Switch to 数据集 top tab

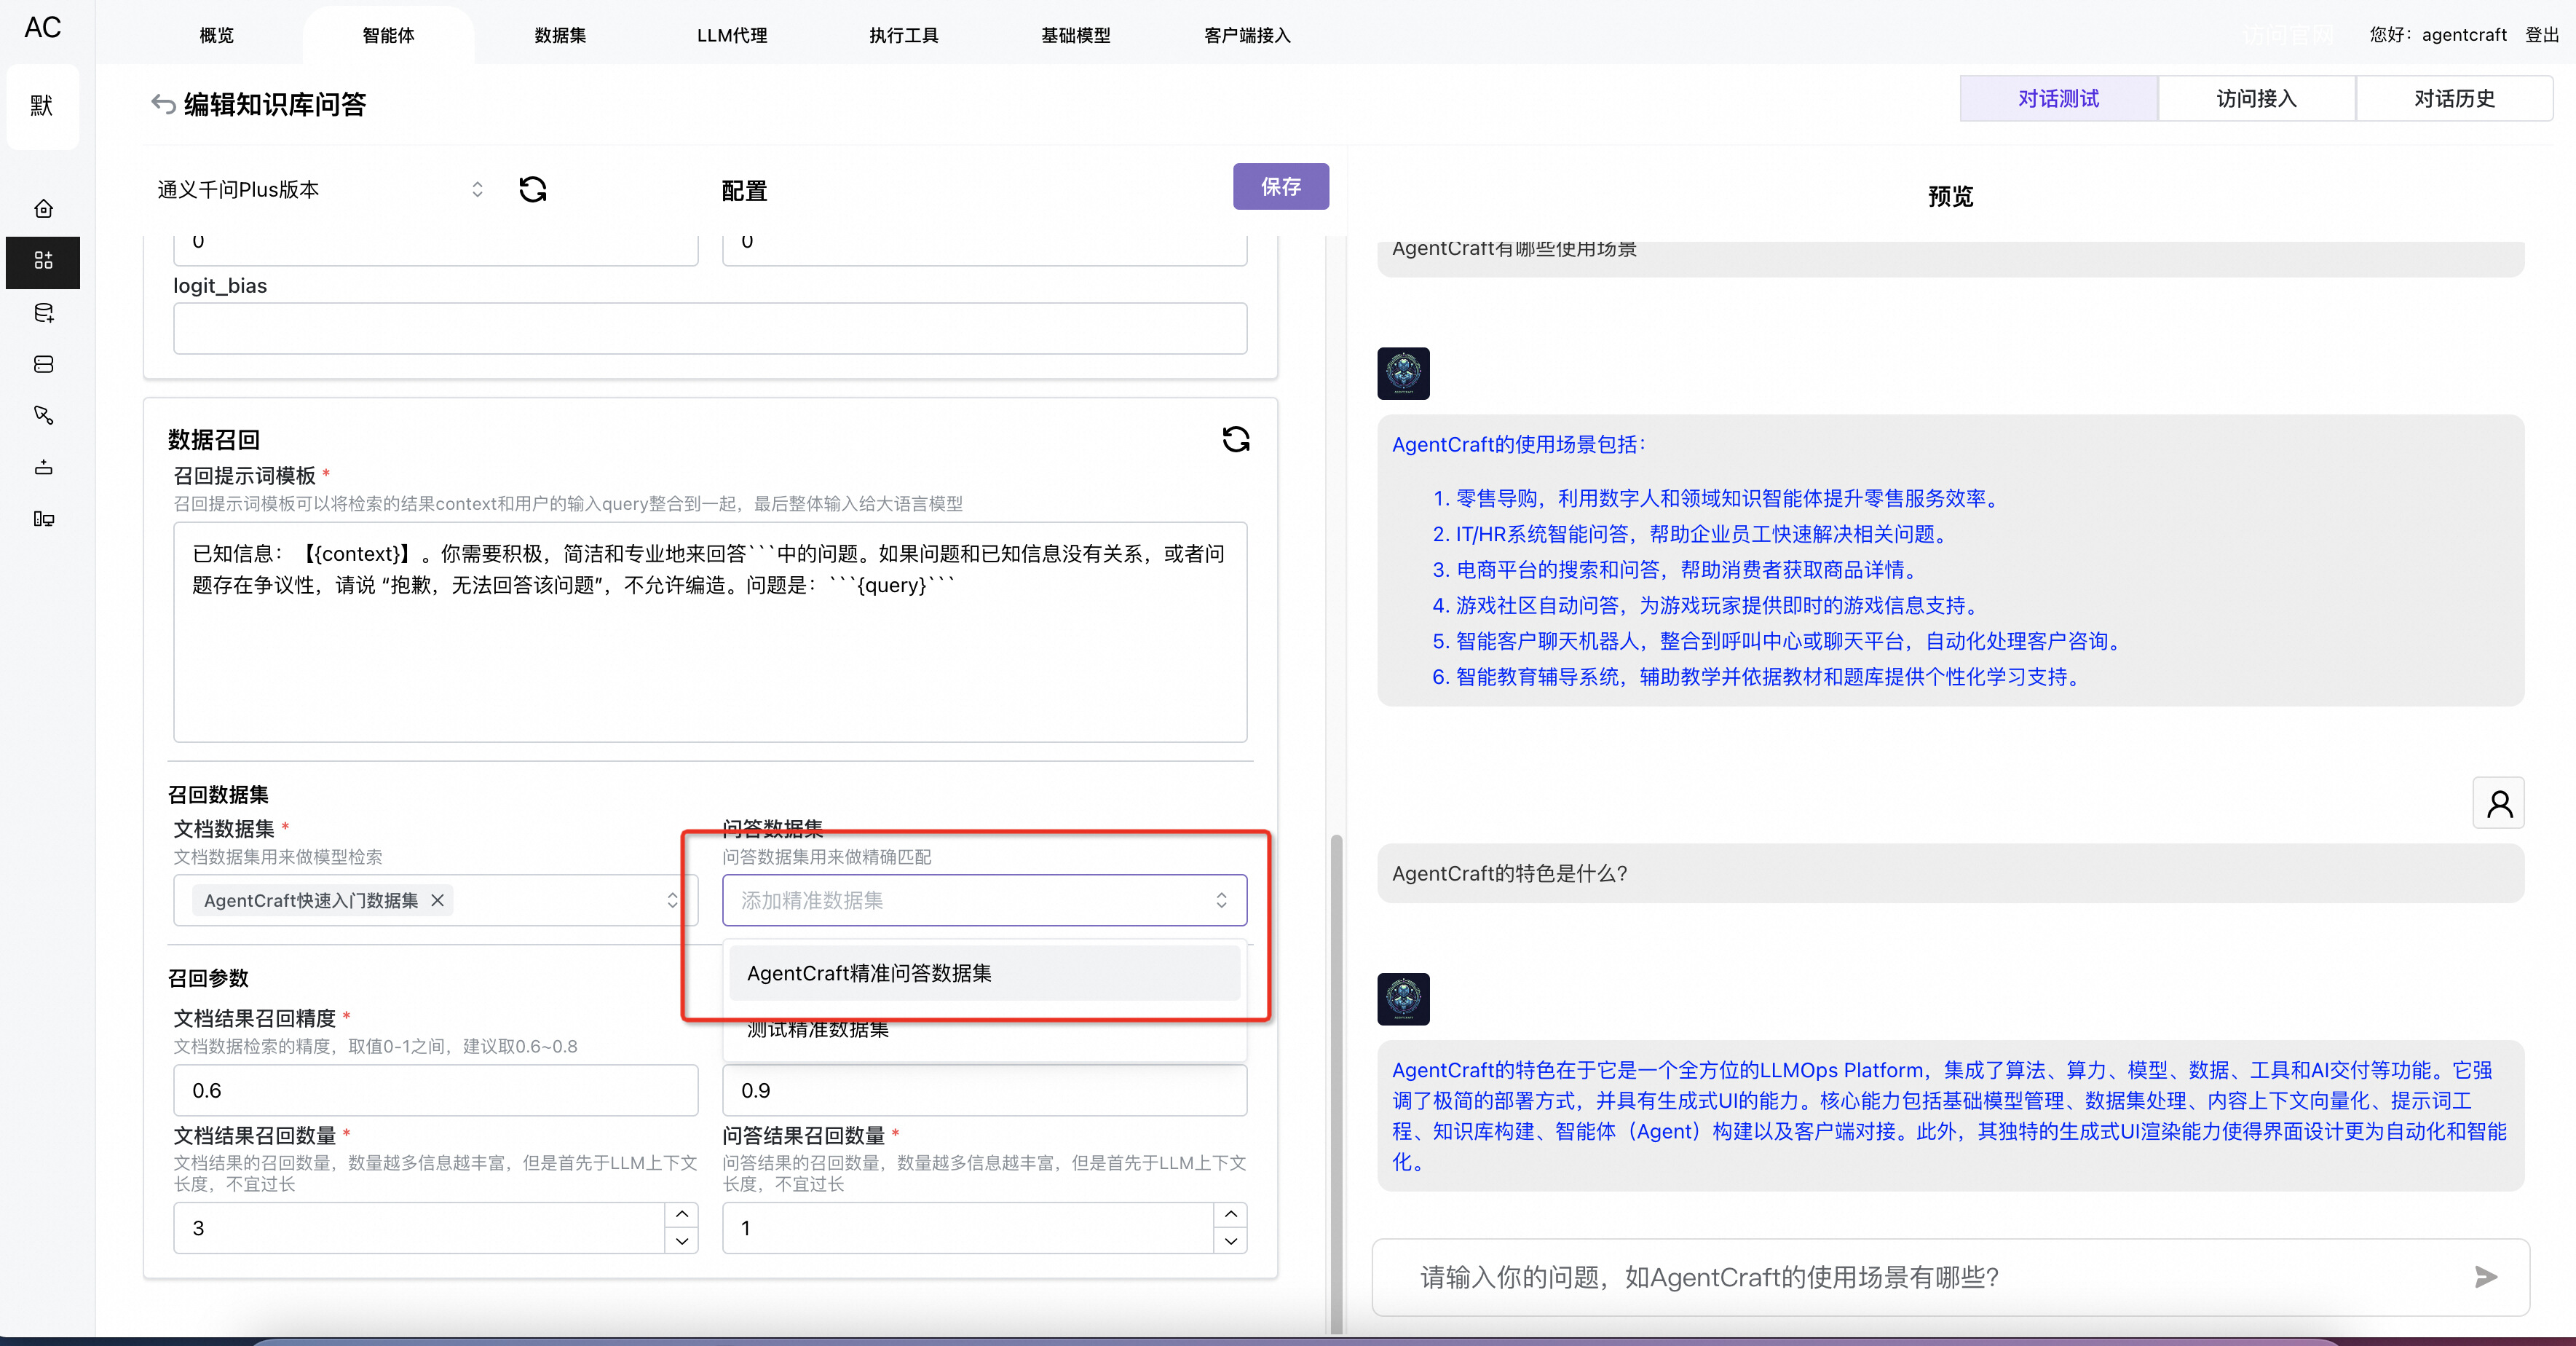pyautogui.click(x=560, y=35)
